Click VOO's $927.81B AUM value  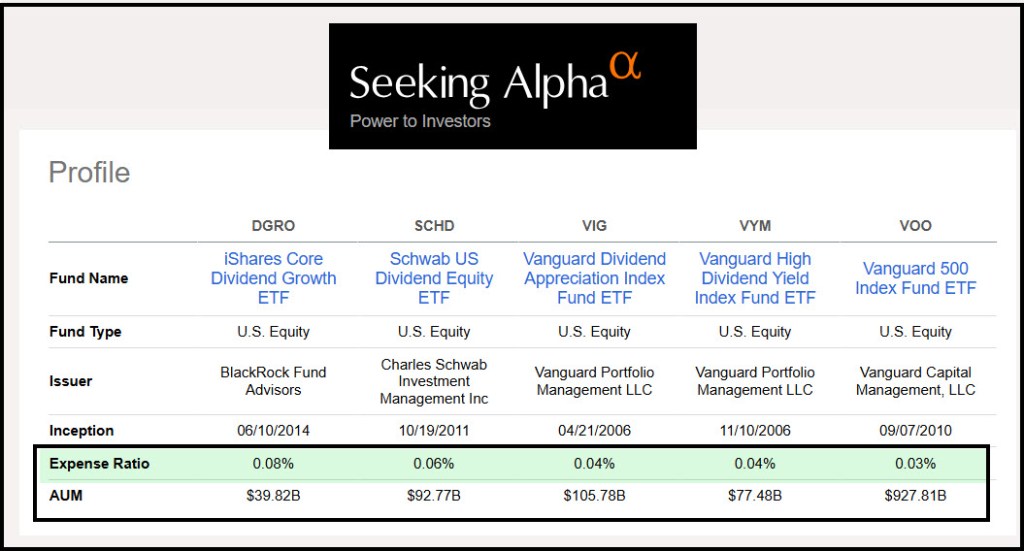pyautogui.click(x=916, y=496)
